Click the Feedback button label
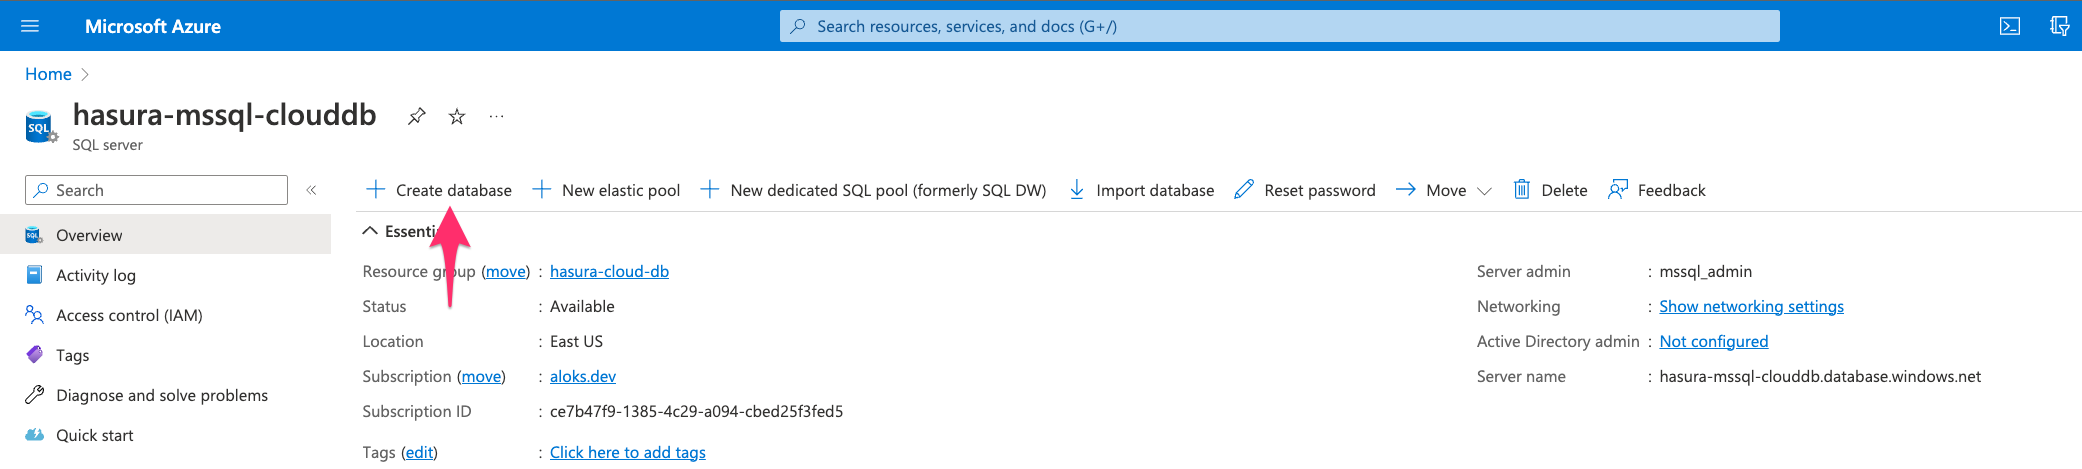This screenshot has width=2082, height=469. point(1671,190)
